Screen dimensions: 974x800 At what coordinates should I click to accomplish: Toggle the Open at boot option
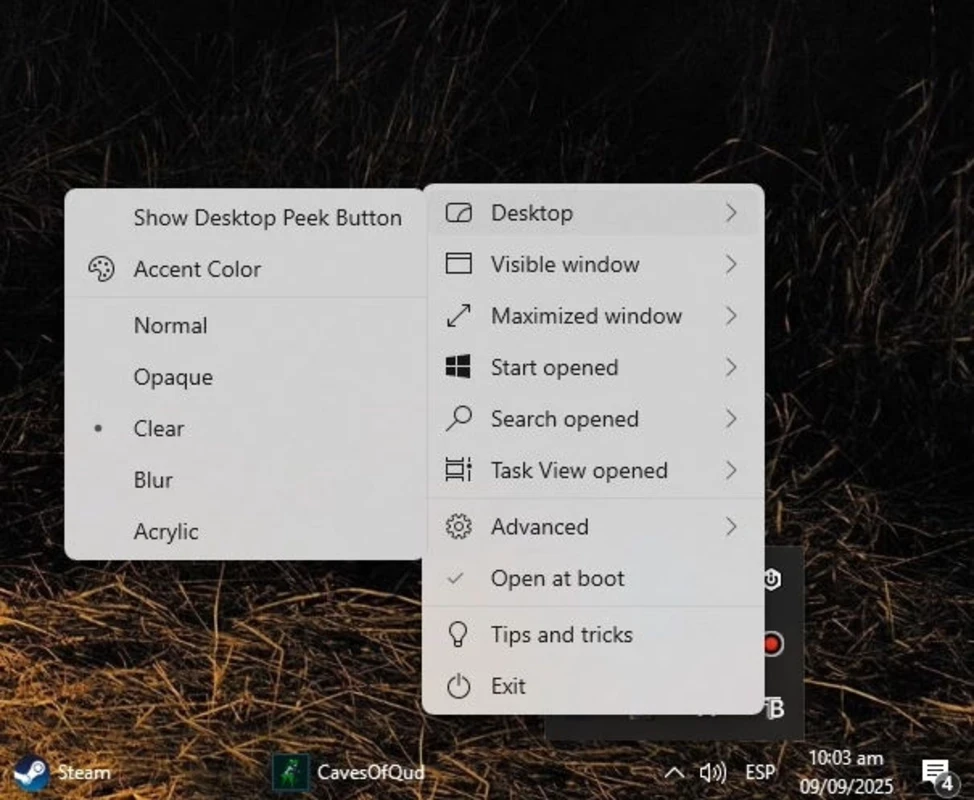[x=557, y=578]
